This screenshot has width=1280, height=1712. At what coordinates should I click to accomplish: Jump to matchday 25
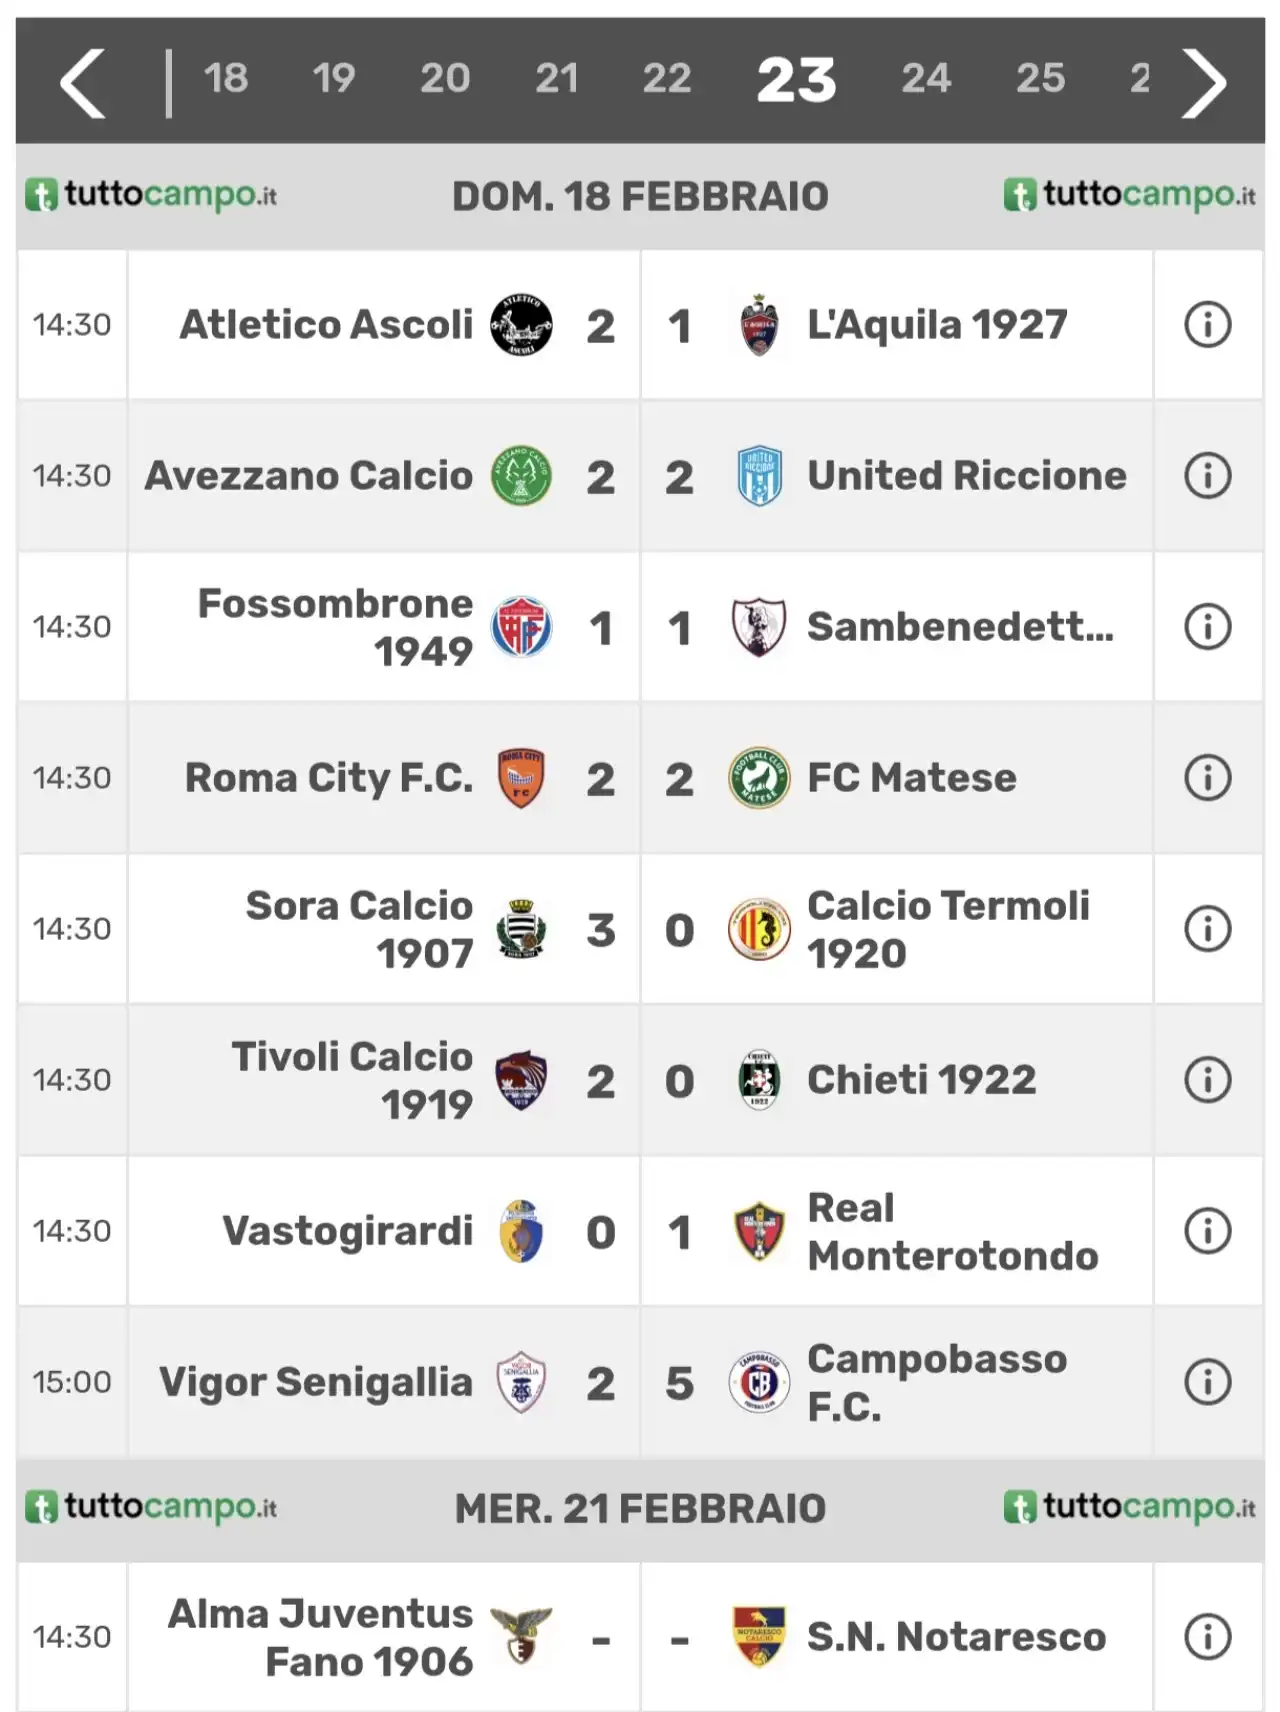(x=1041, y=78)
